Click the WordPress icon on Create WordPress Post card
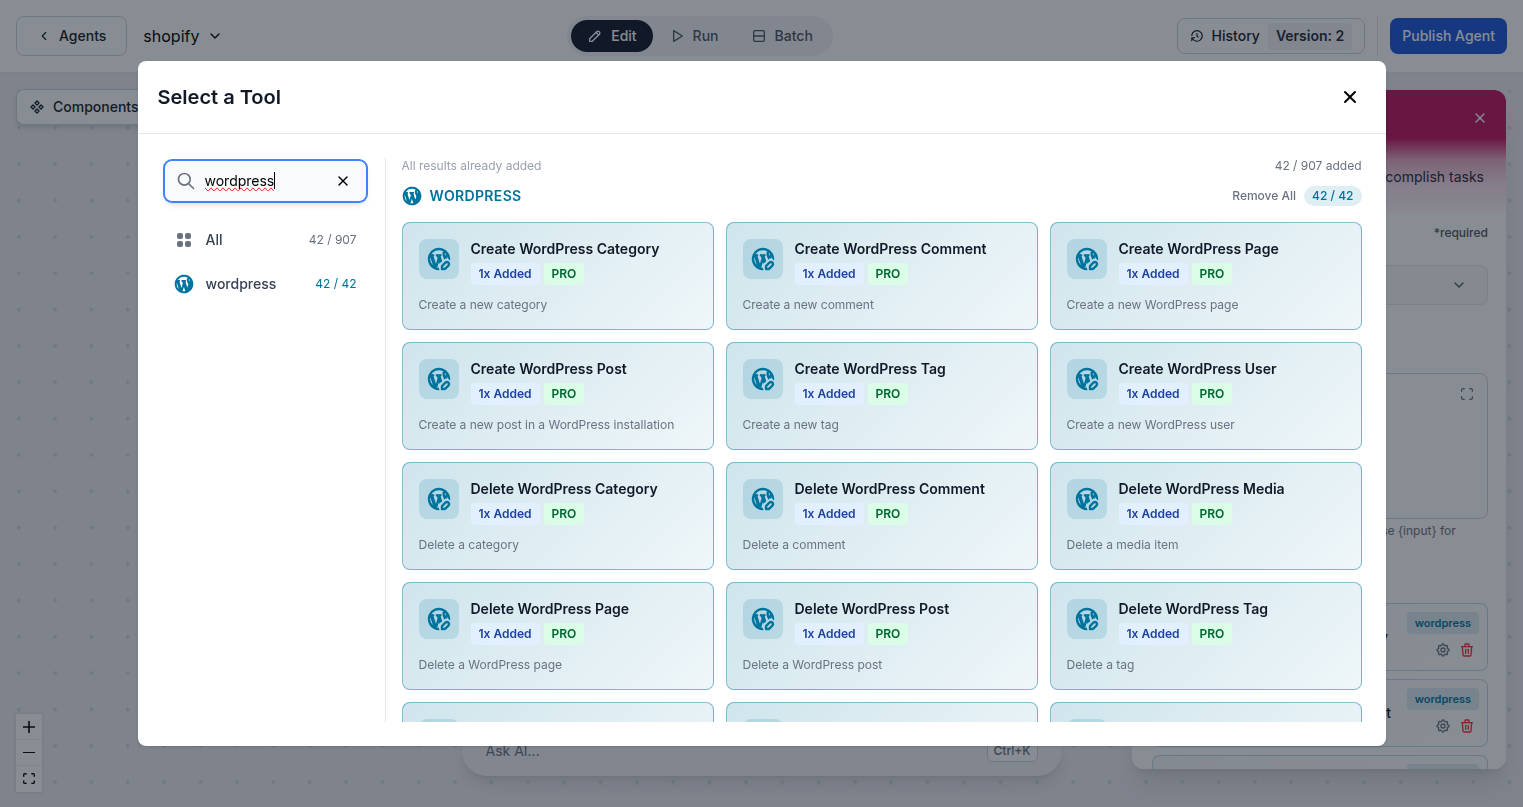The width and height of the screenshot is (1523, 807). coord(438,379)
